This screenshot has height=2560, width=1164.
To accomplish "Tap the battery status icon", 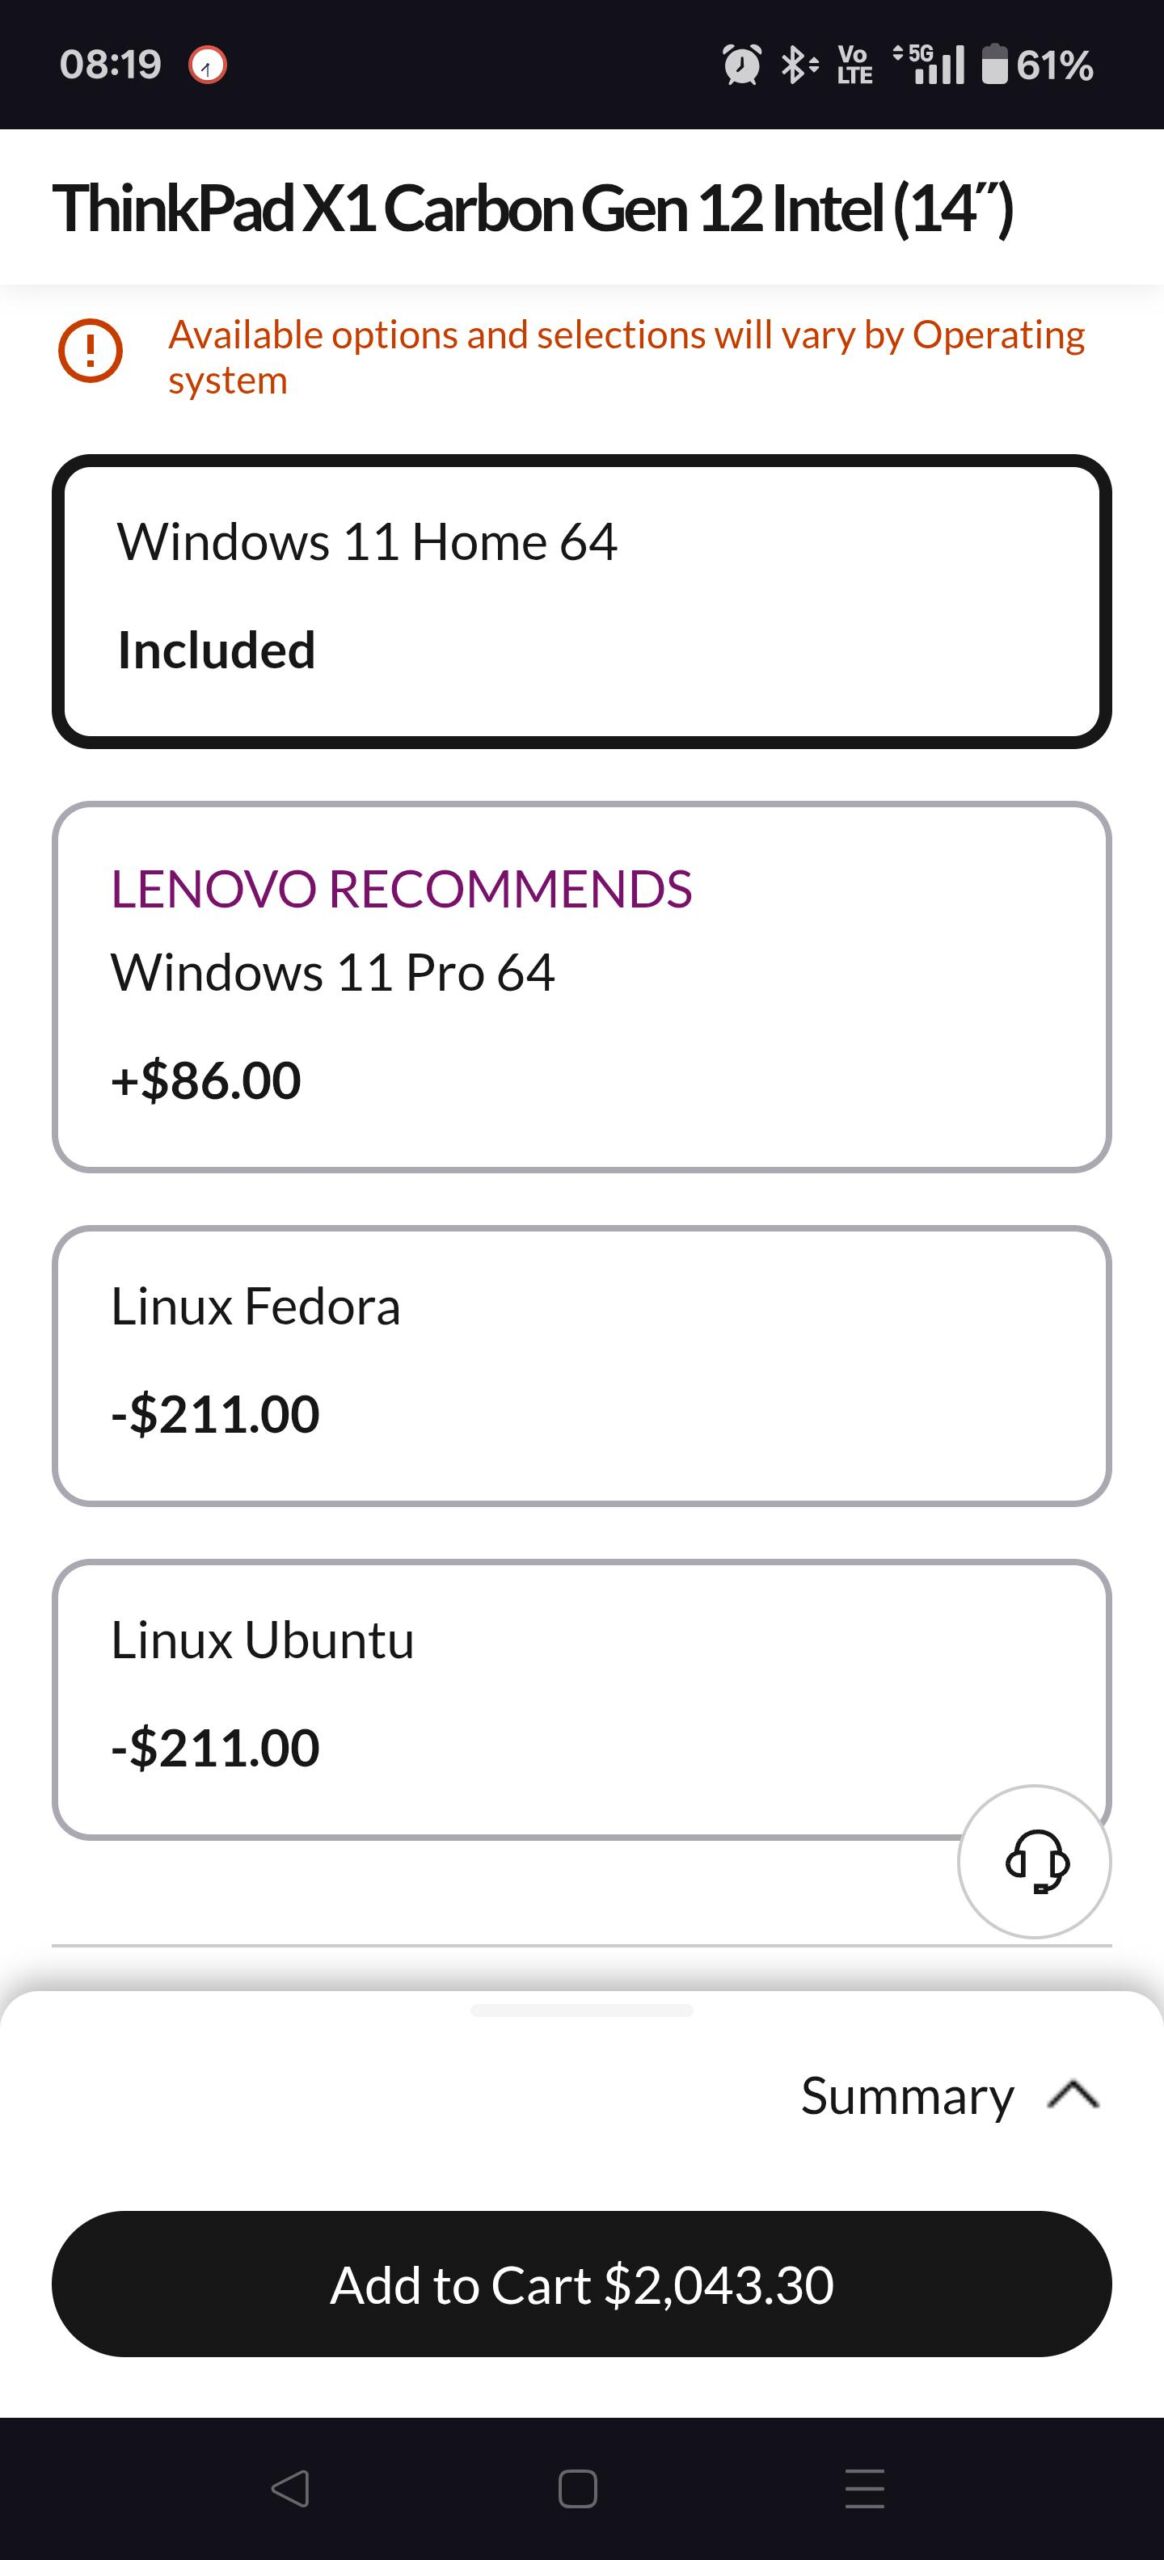I will tap(994, 65).
